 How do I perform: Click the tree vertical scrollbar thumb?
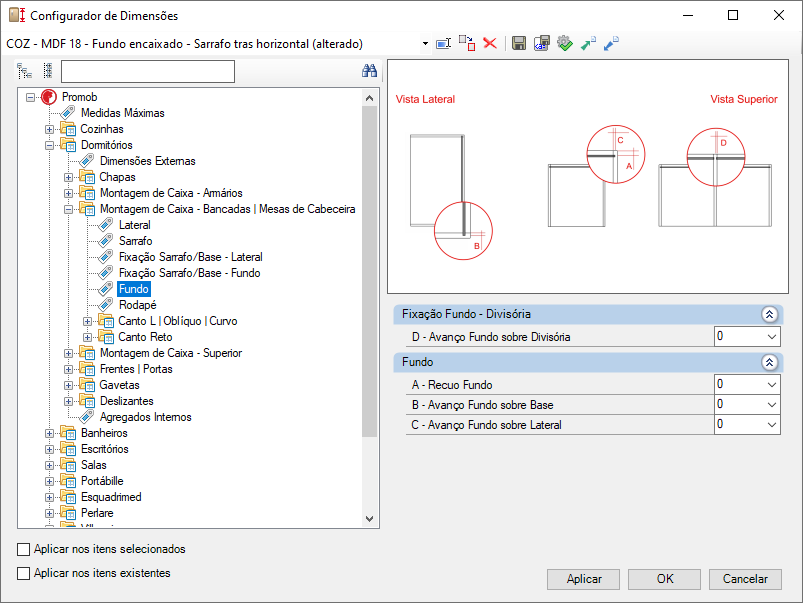[369, 272]
